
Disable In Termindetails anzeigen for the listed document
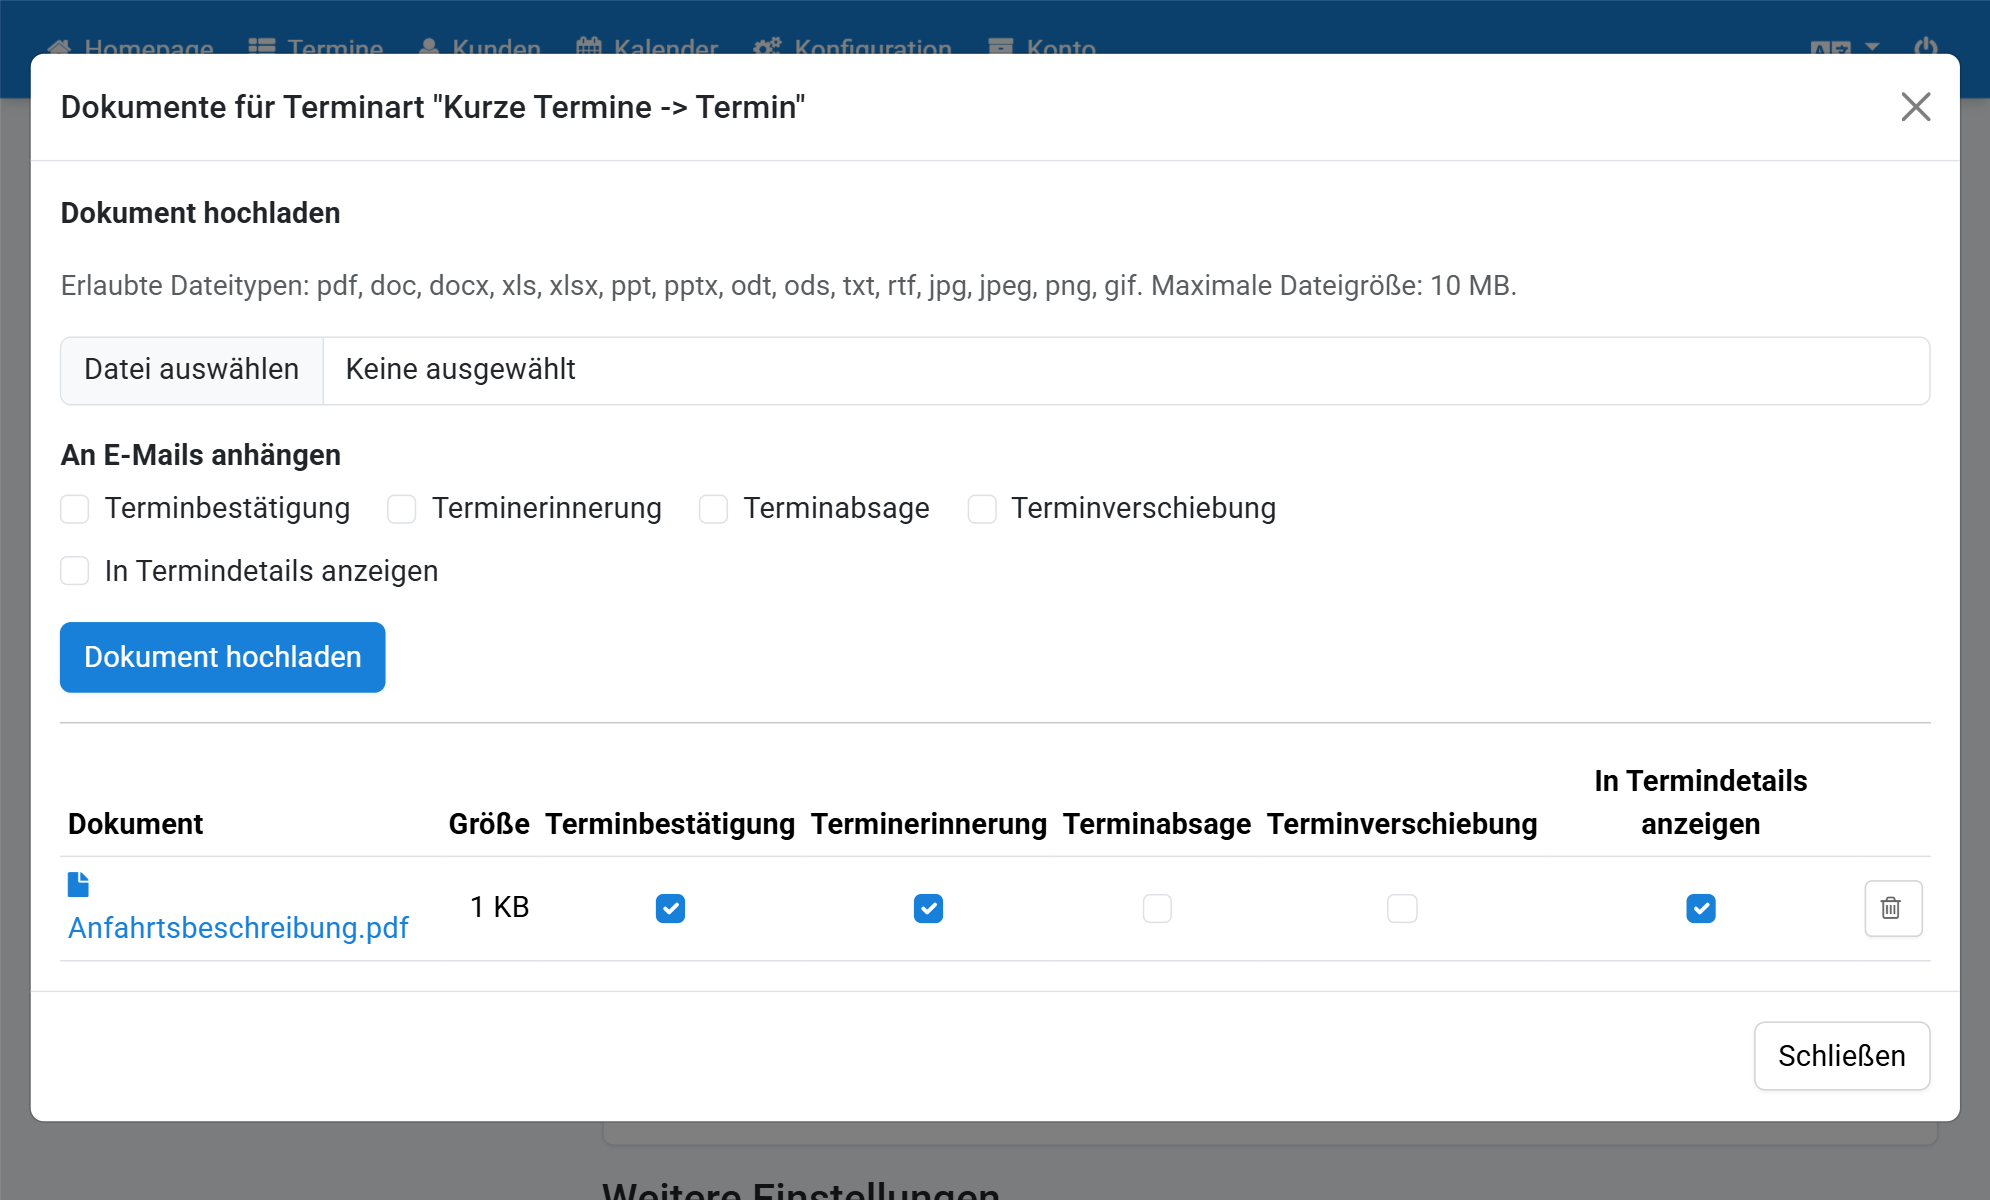[x=1700, y=908]
